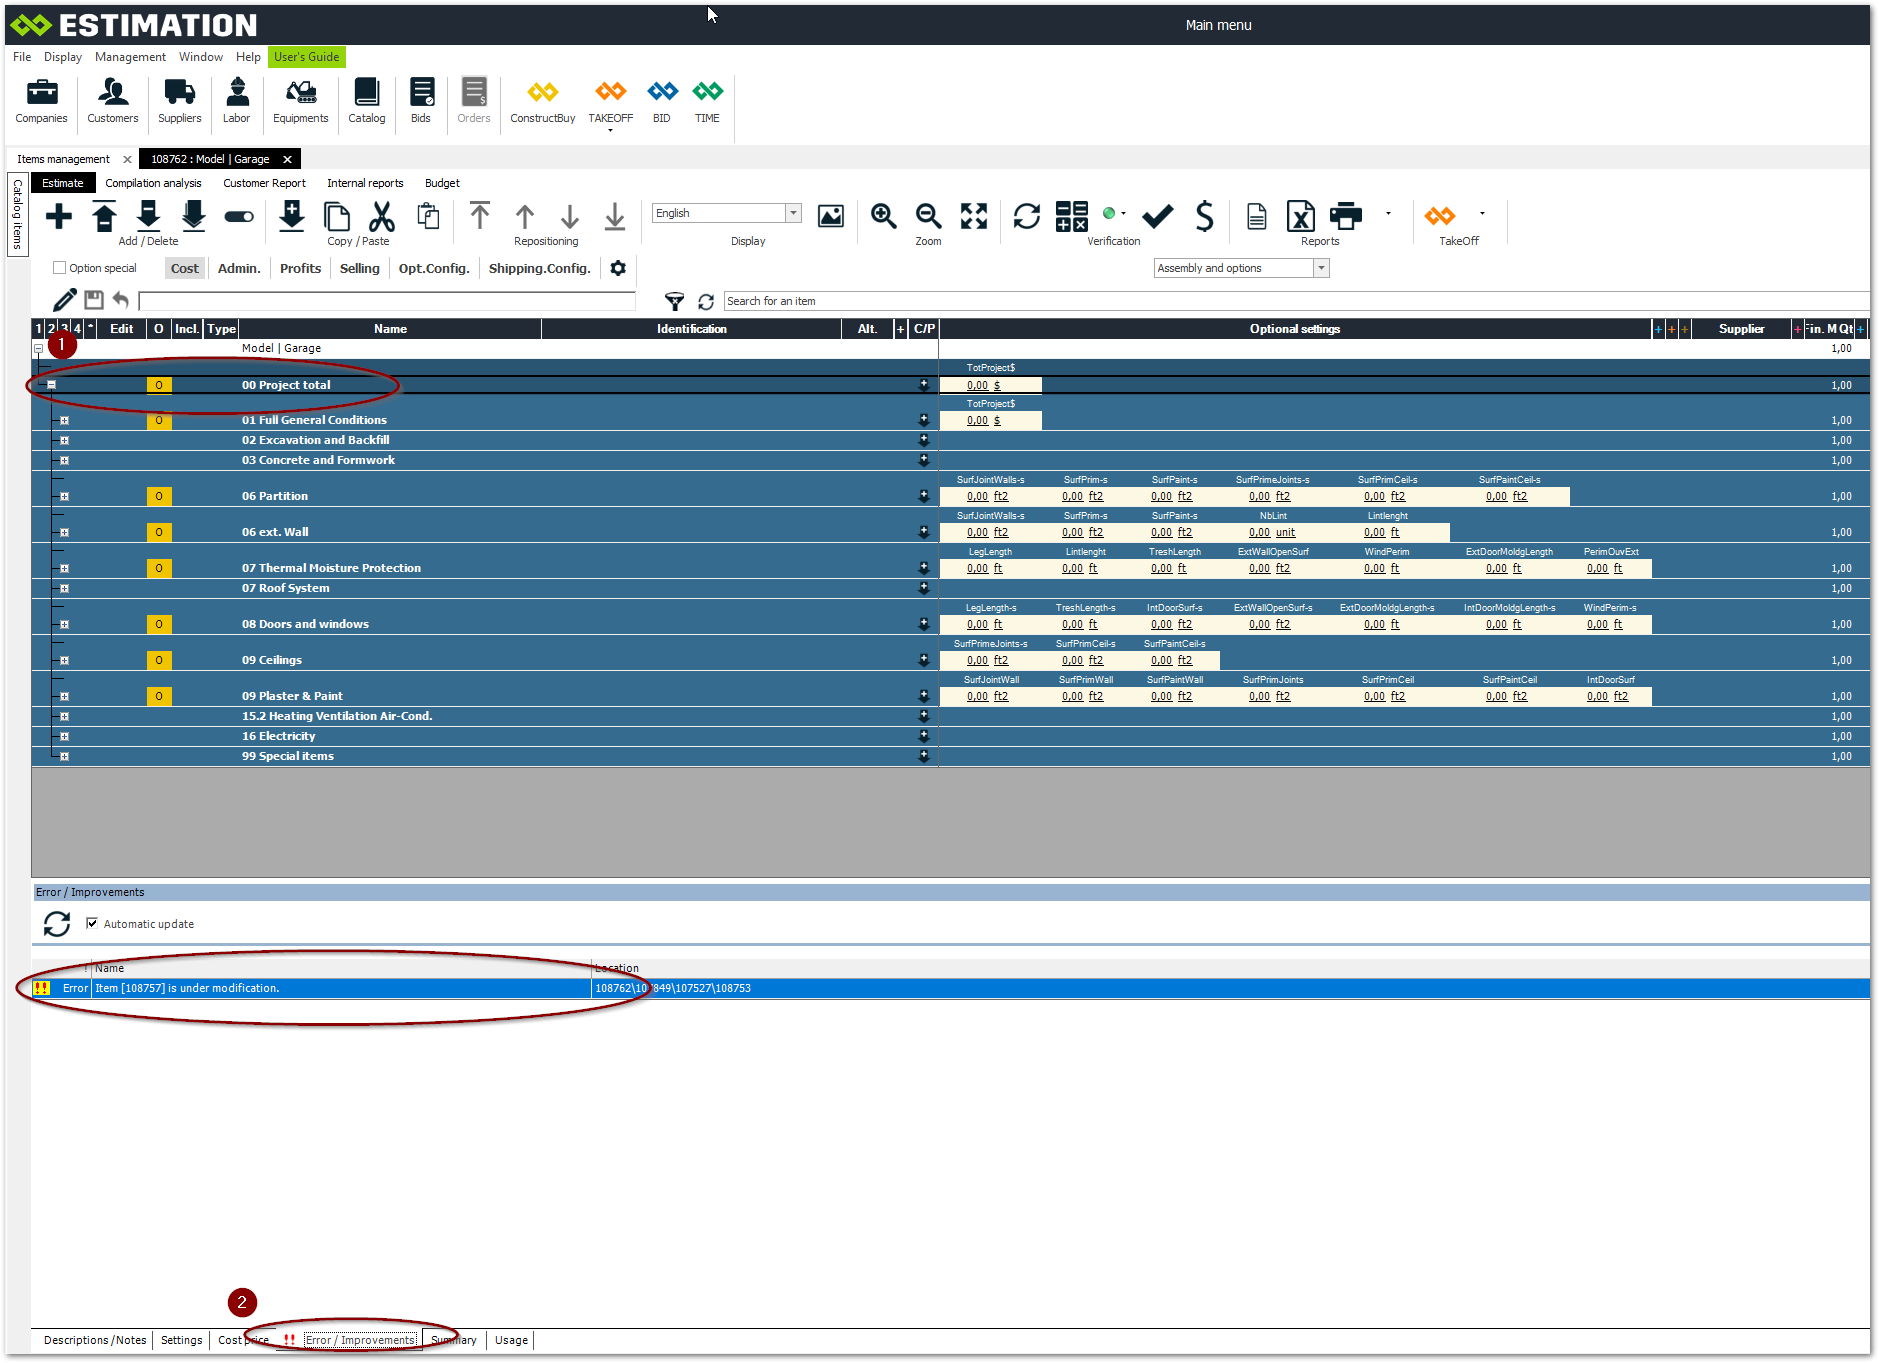Enable the Option special checkbox
1879x1363 pixels.
[60, 268]
